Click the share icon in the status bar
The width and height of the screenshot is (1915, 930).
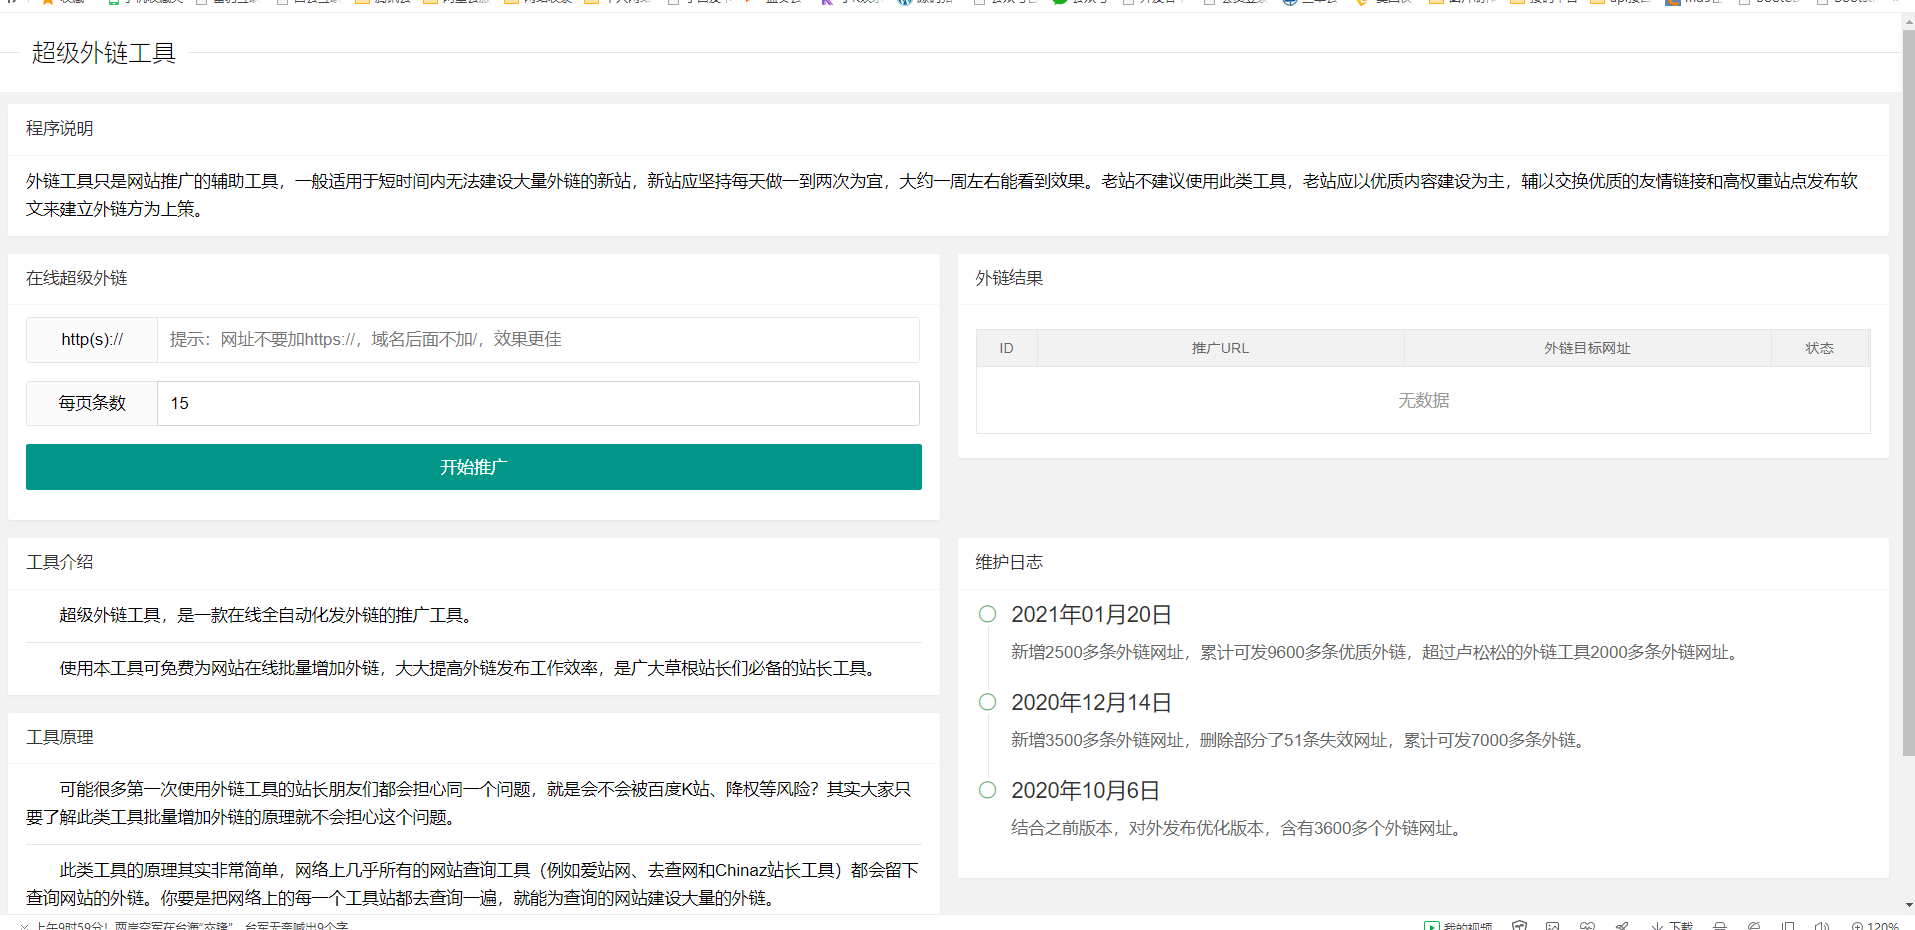(x=1622, y=923)
